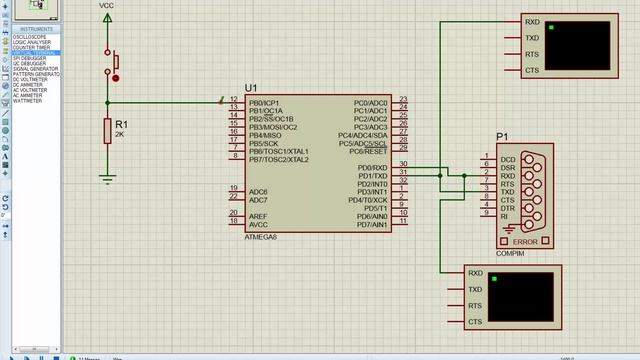Select the Text Script mode tool
The height and width of the screenshot is (360, 640).
pos(5,23)
